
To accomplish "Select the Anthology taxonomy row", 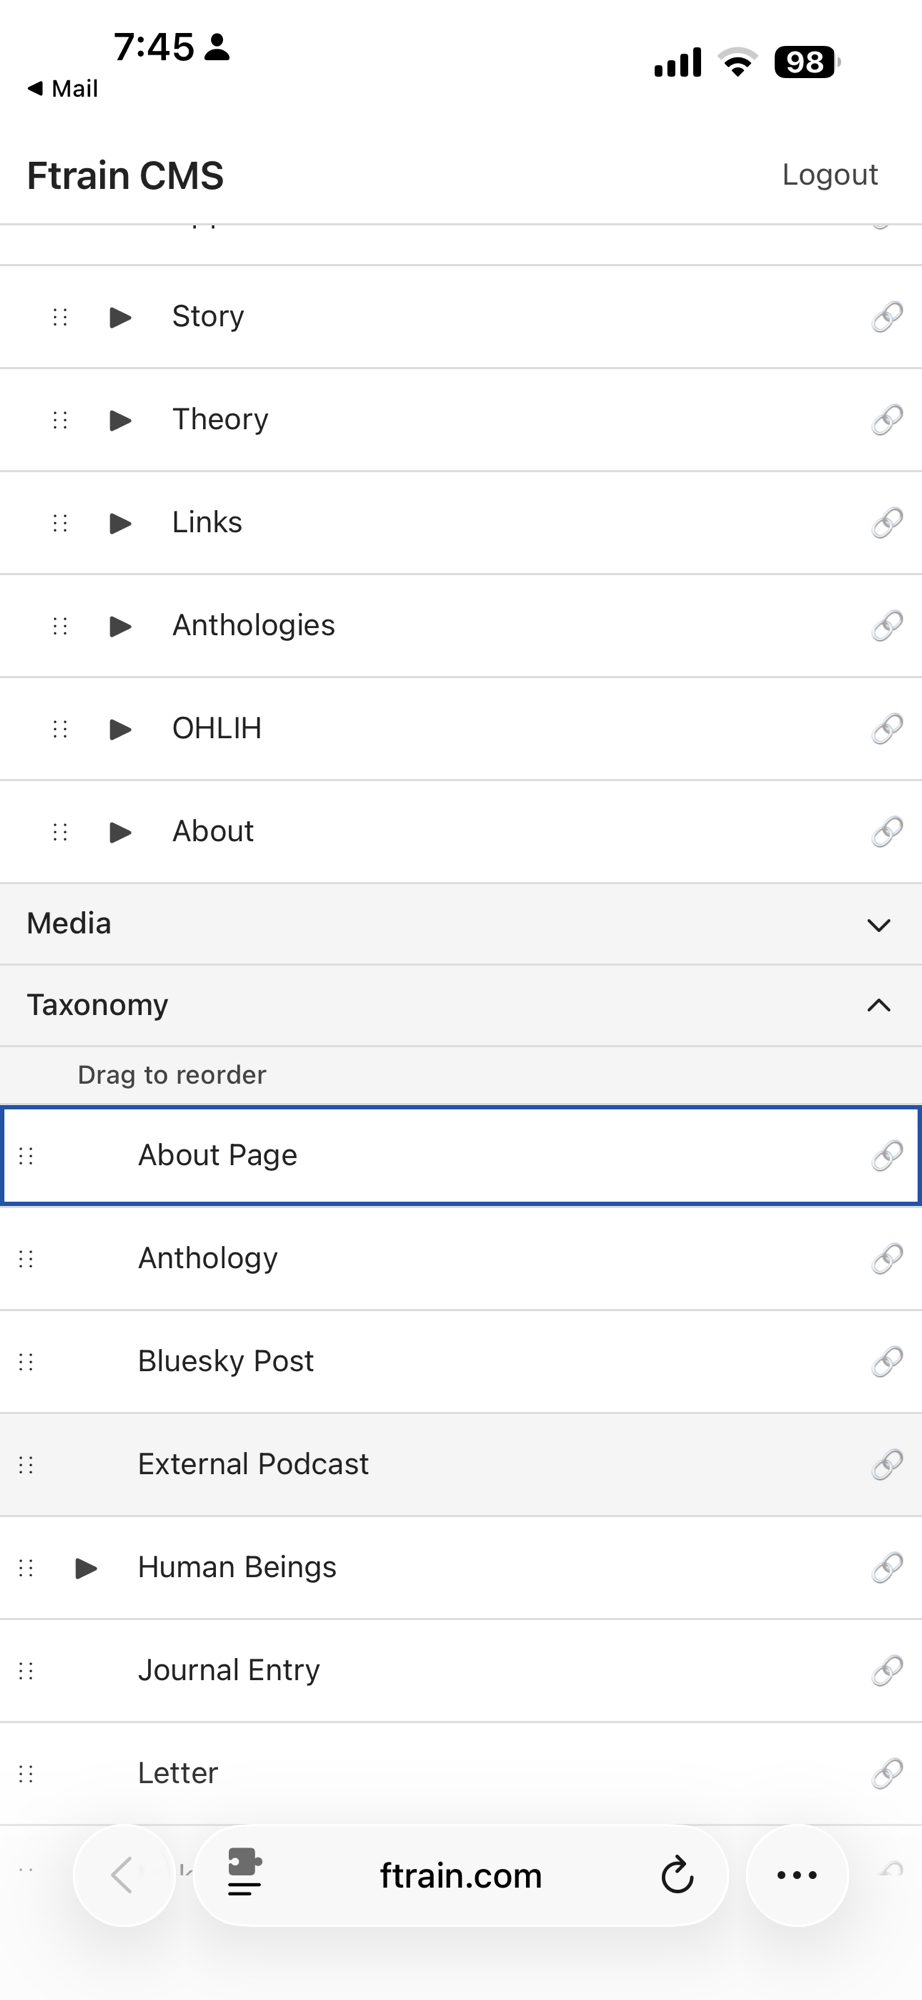I will (208, 1258).
